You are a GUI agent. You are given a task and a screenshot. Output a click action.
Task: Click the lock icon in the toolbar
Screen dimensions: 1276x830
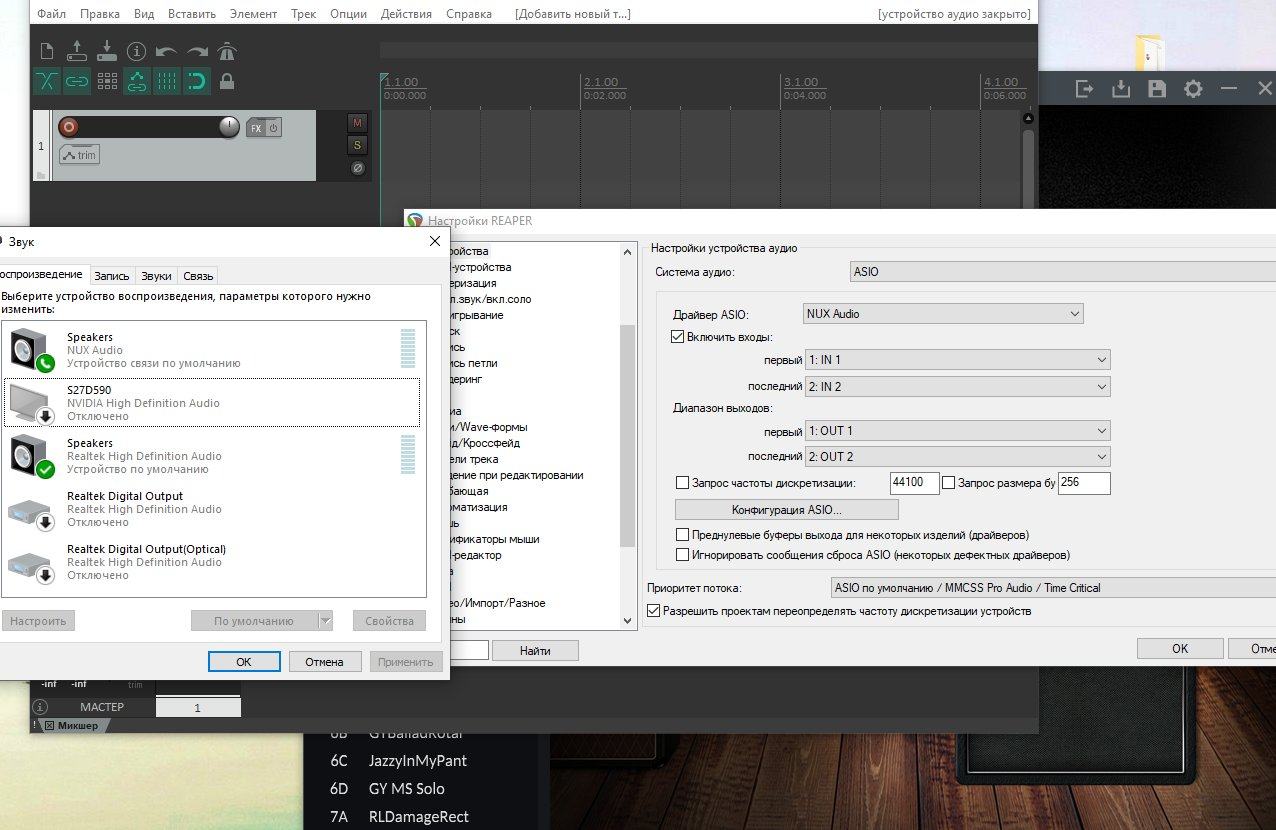[227, 81]
